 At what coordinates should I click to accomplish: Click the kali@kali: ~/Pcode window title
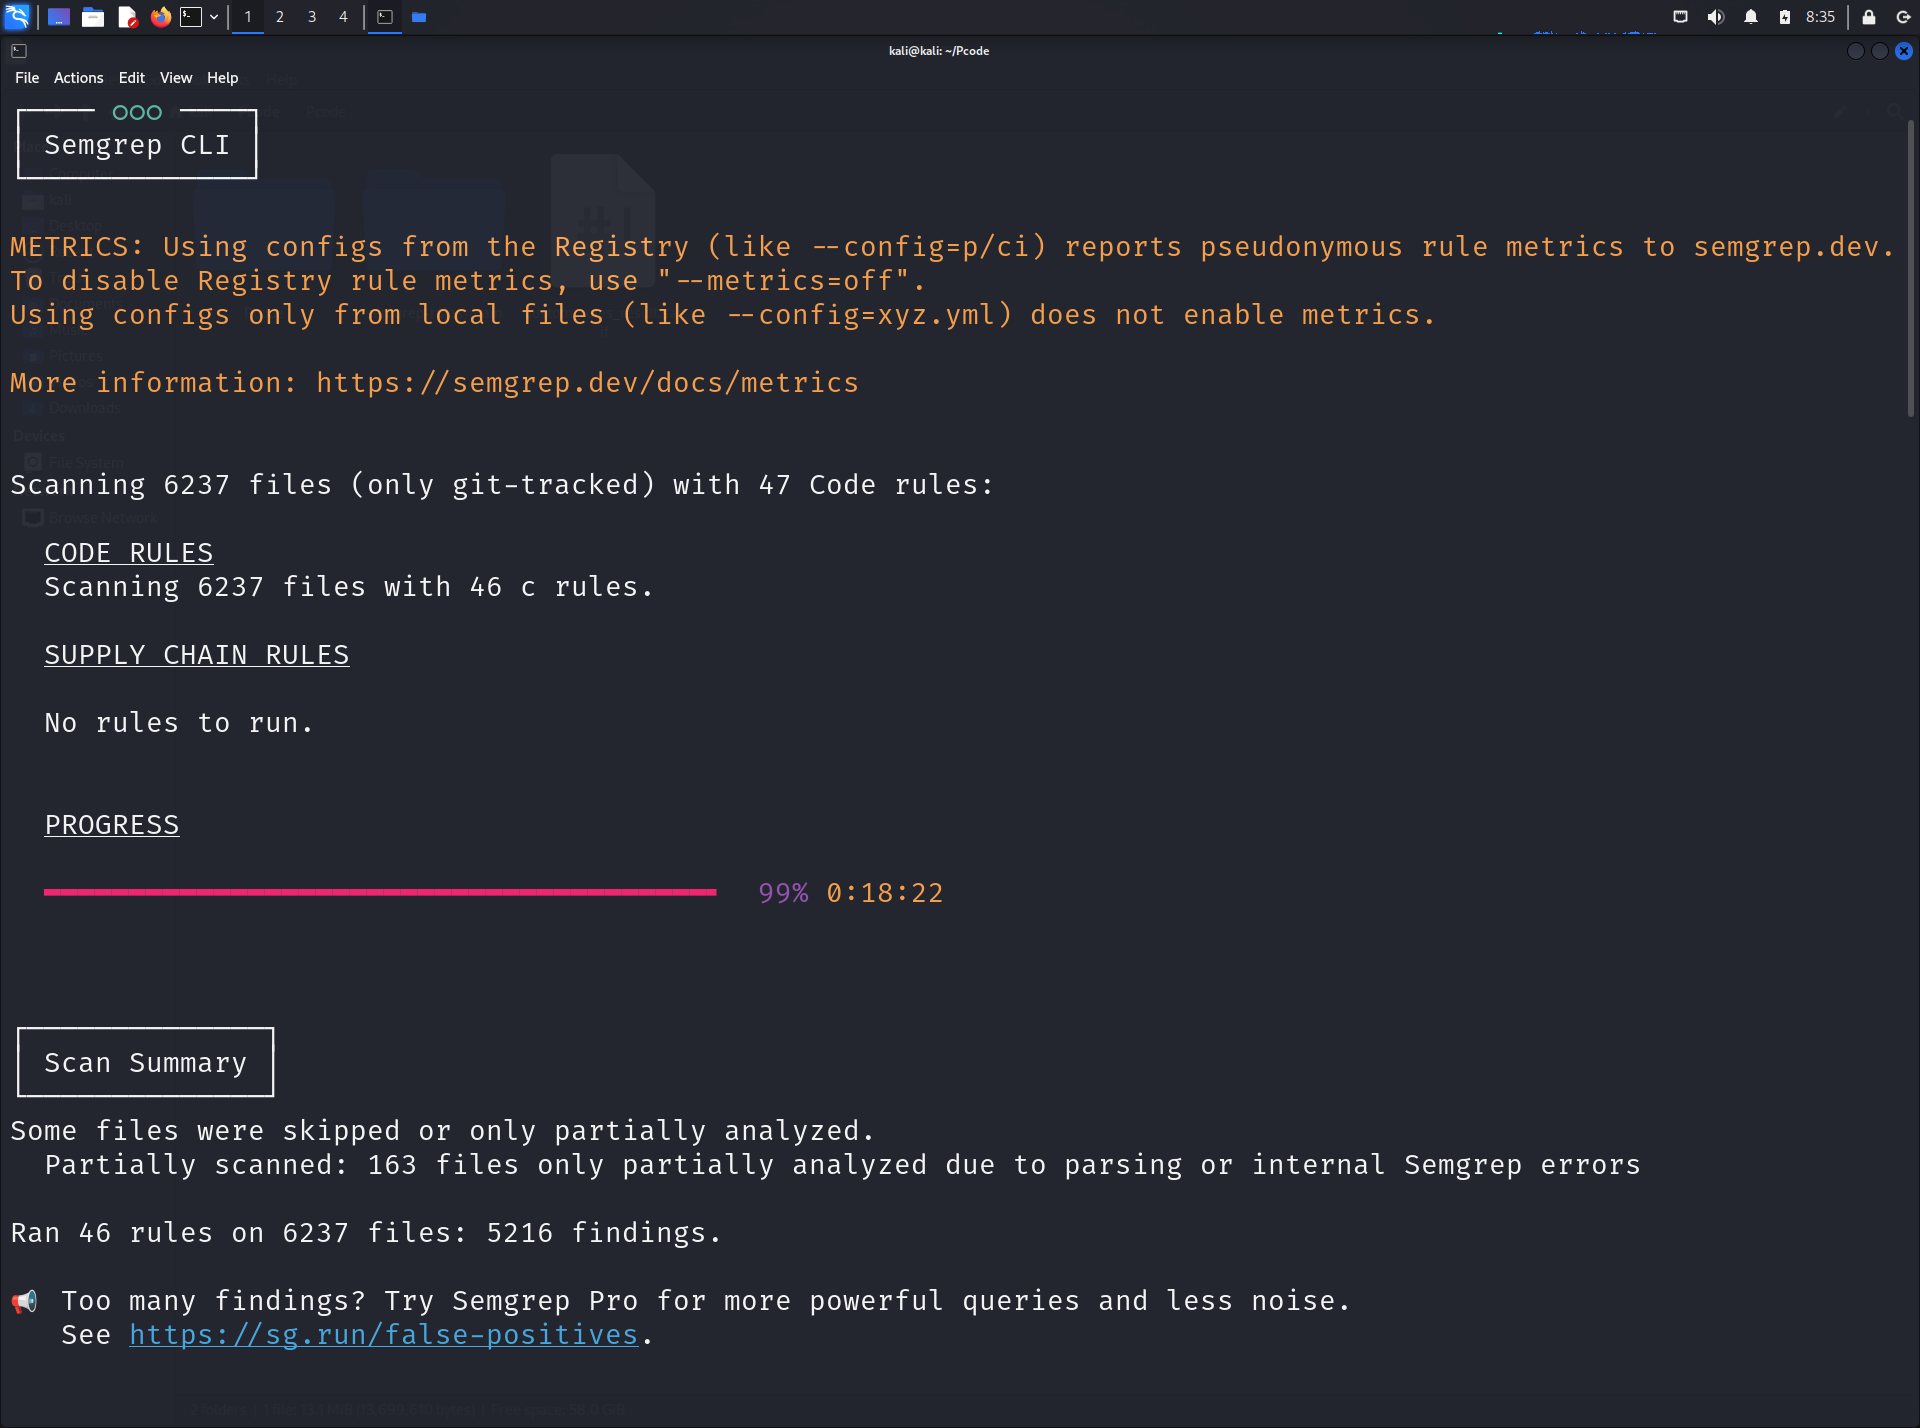(939, 51)
